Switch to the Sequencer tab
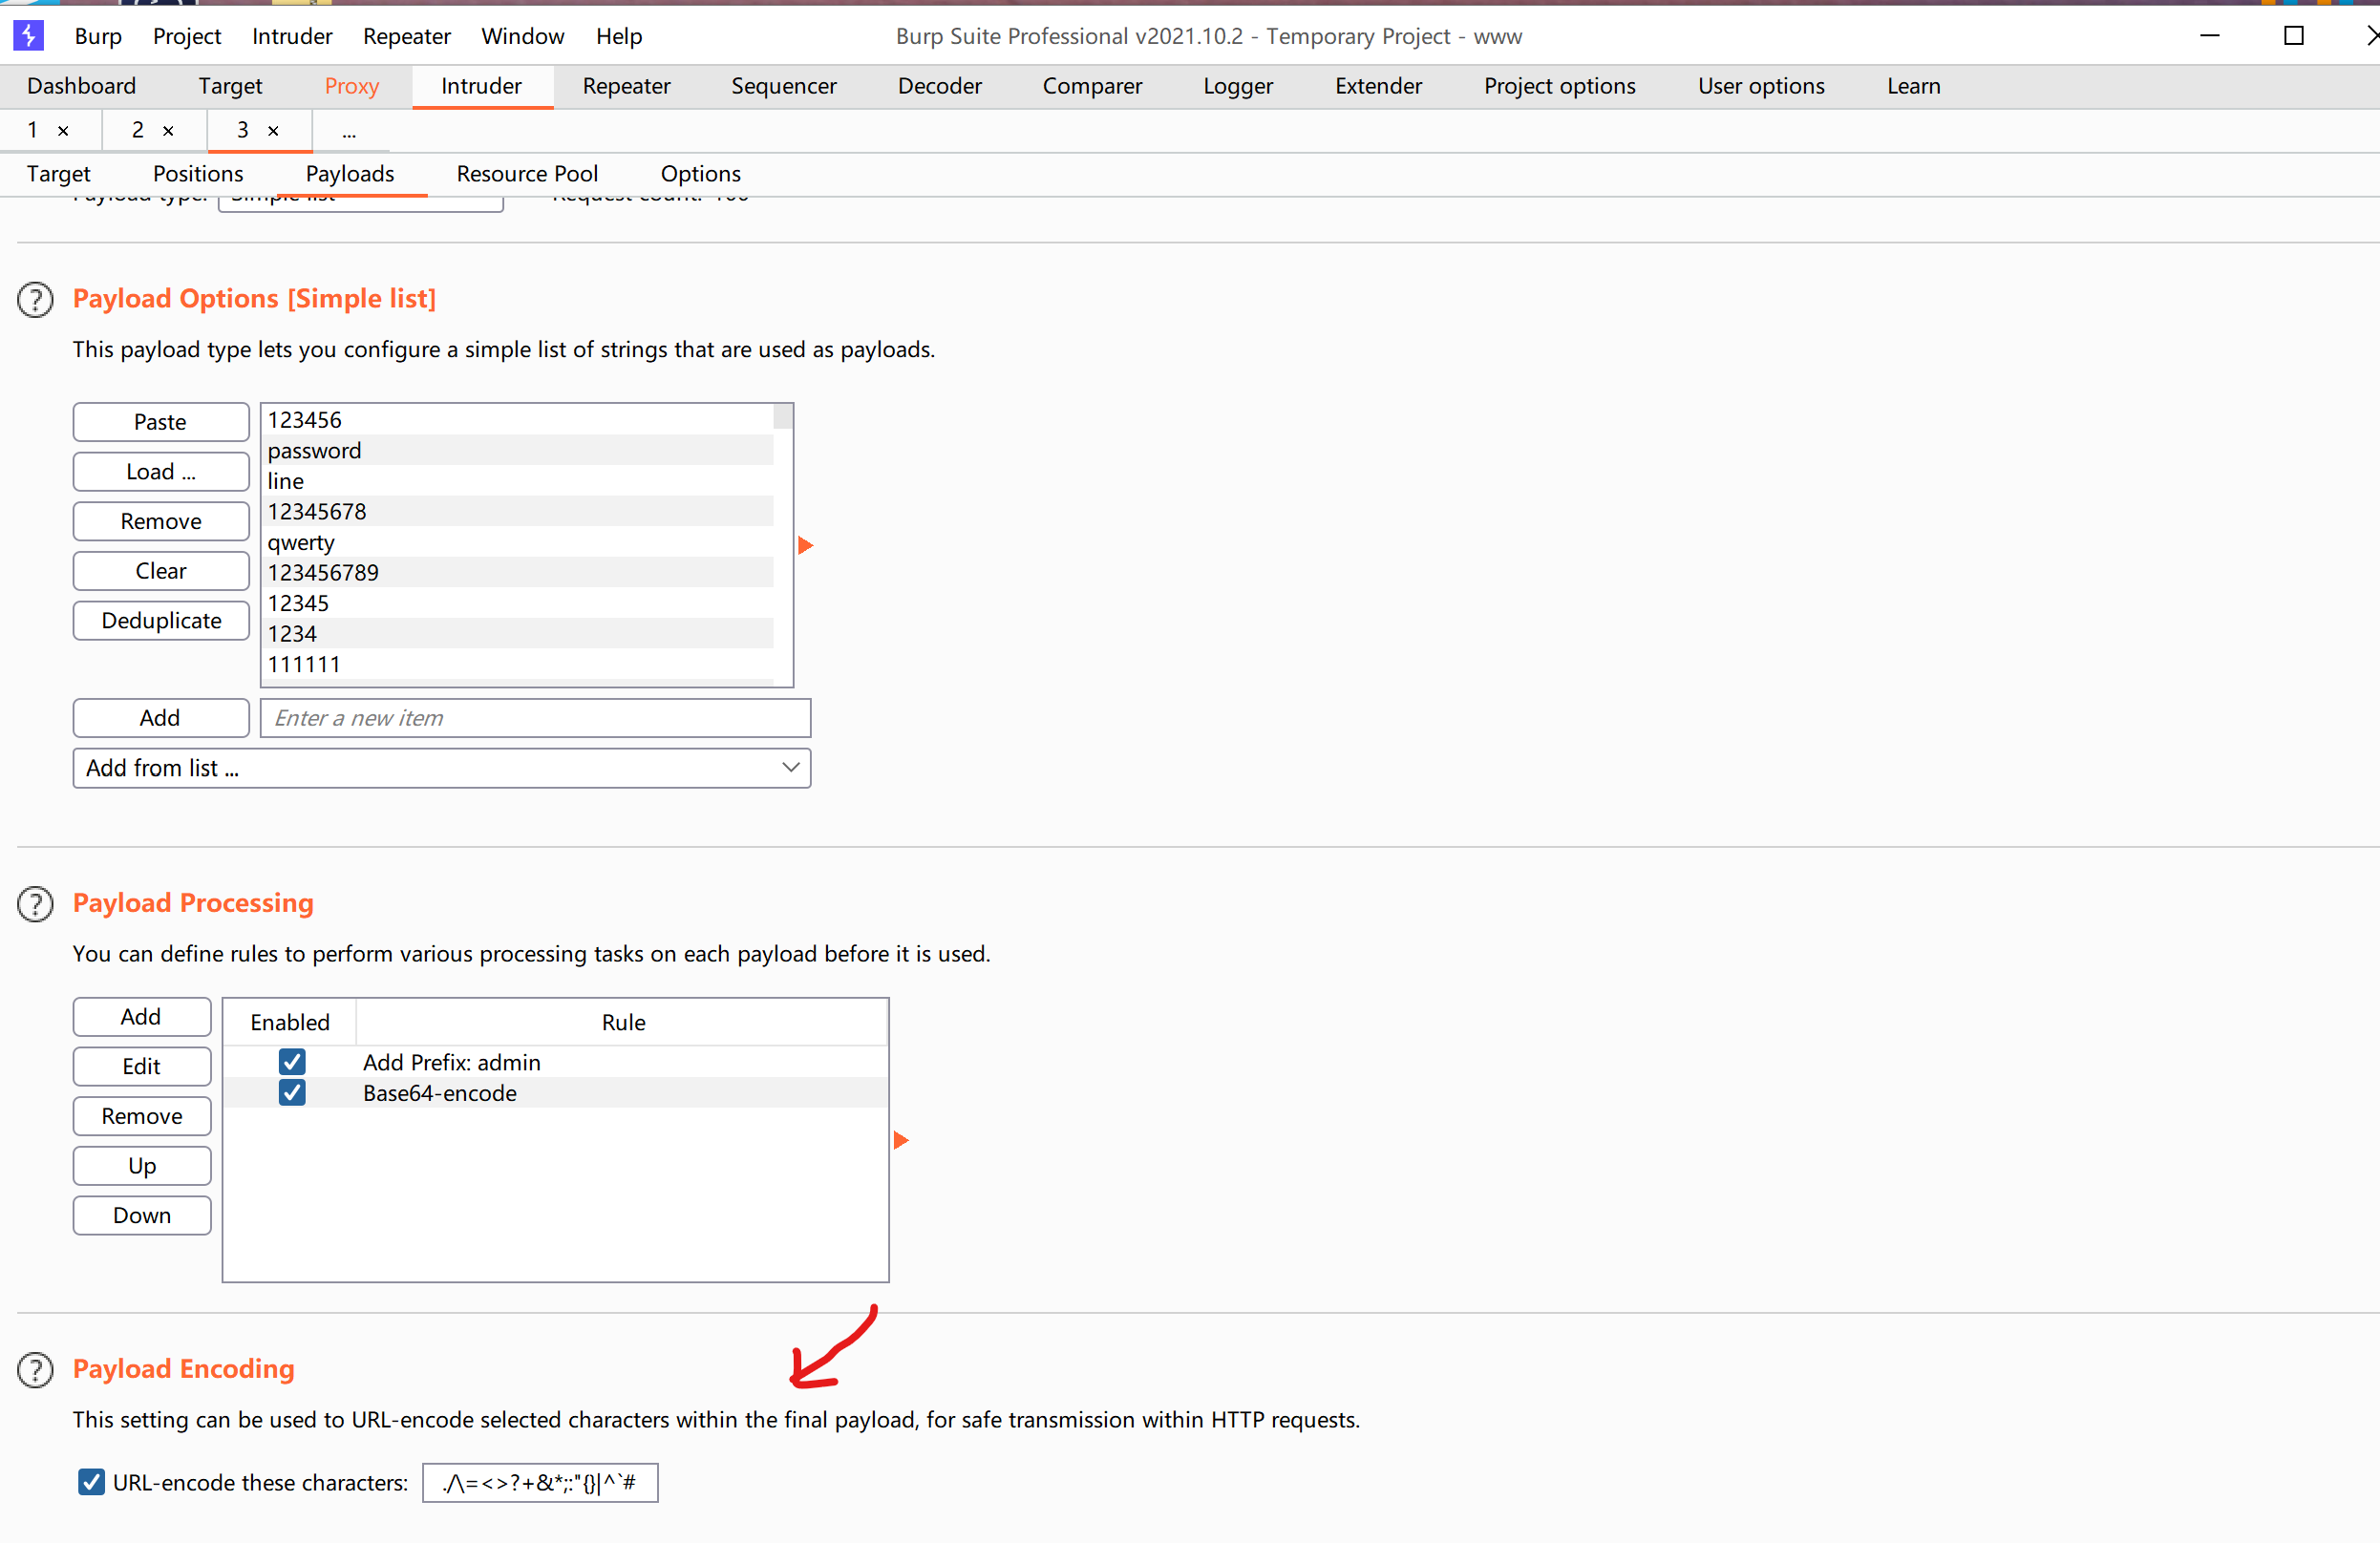The image size is (2380, 1543). (784, 86)
